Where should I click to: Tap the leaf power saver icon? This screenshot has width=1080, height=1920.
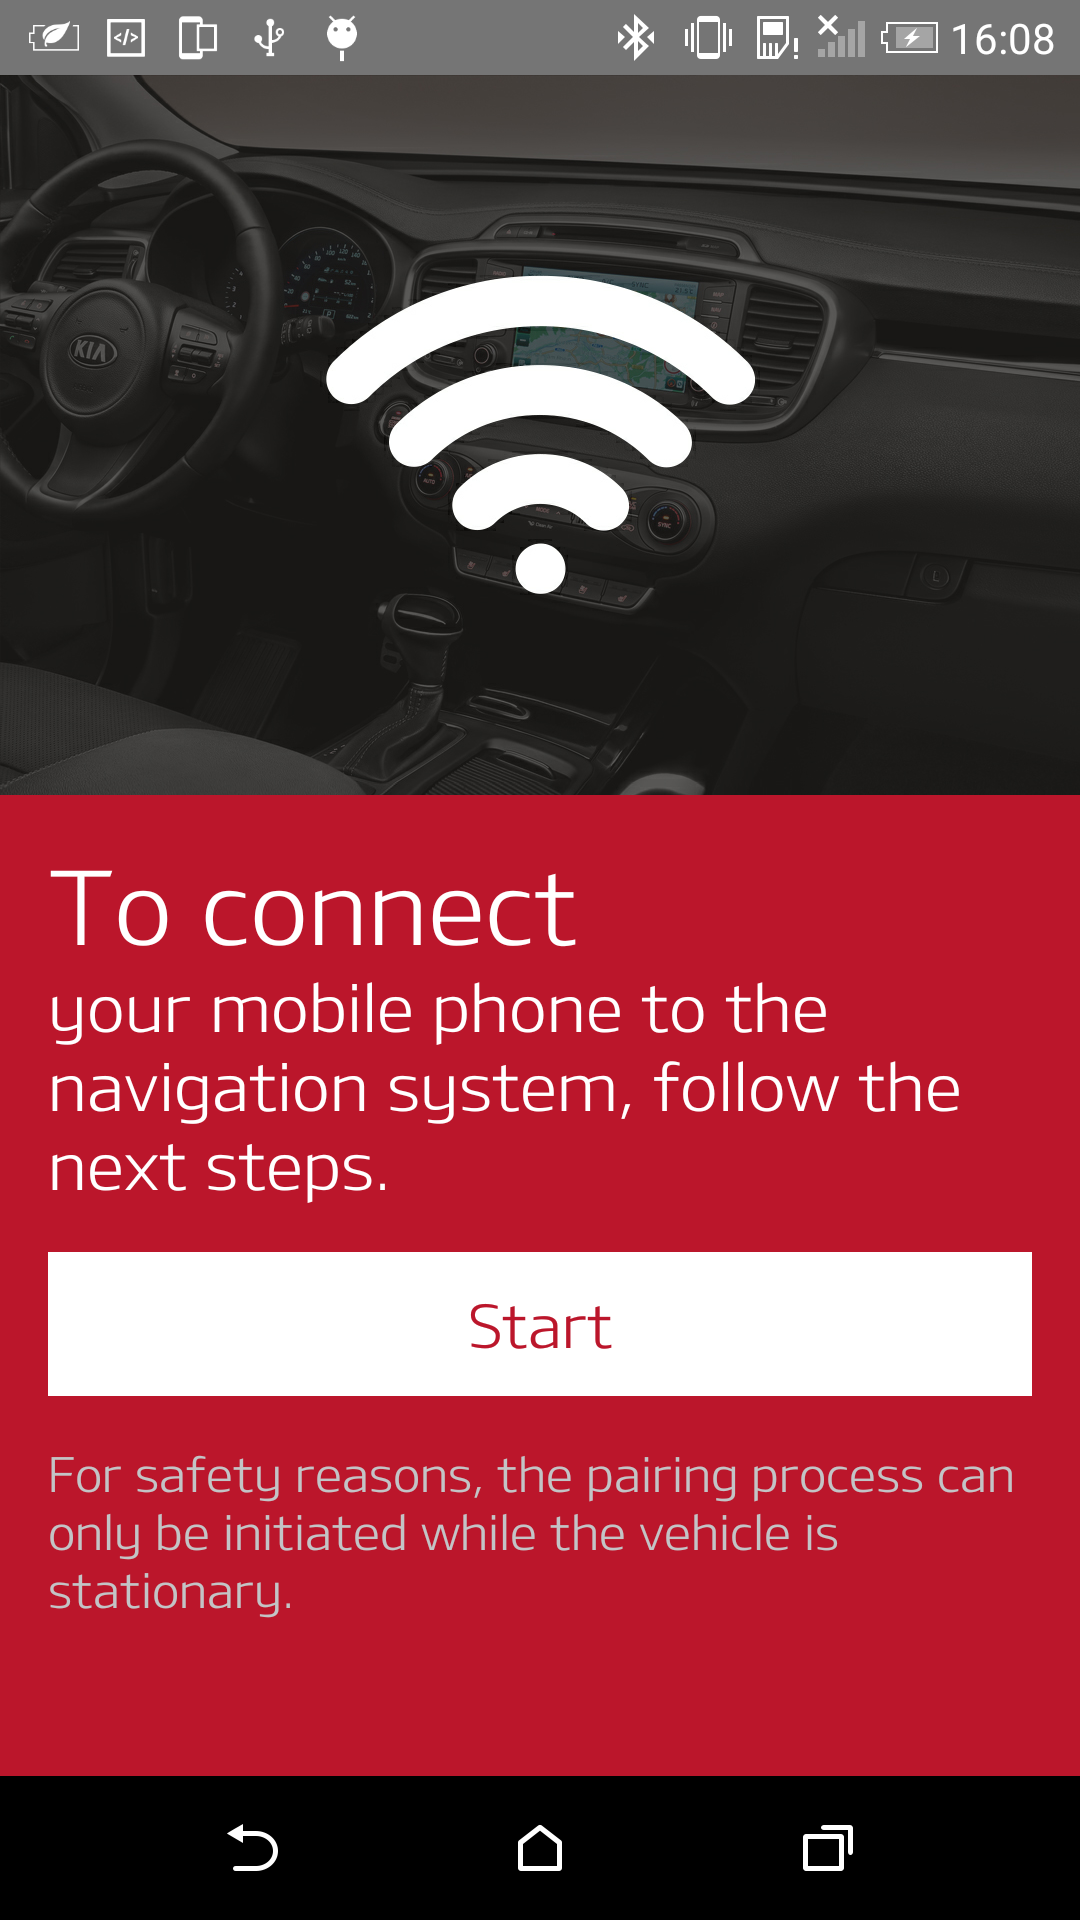click(54, 38)
